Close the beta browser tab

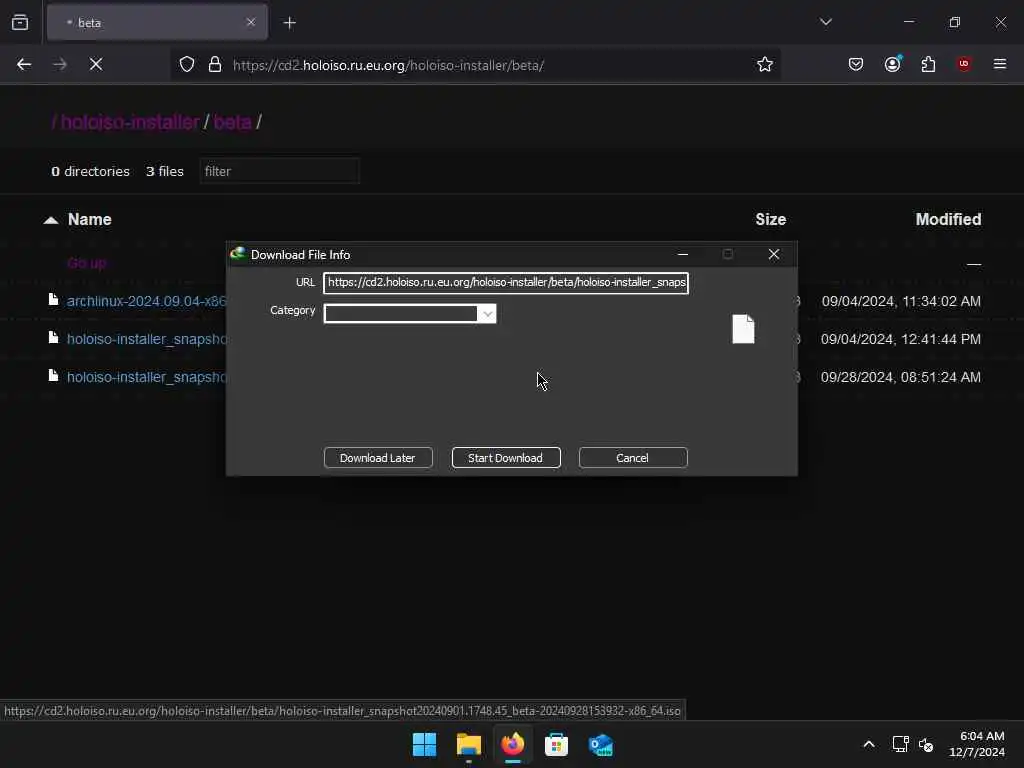[x=251, y=22]
